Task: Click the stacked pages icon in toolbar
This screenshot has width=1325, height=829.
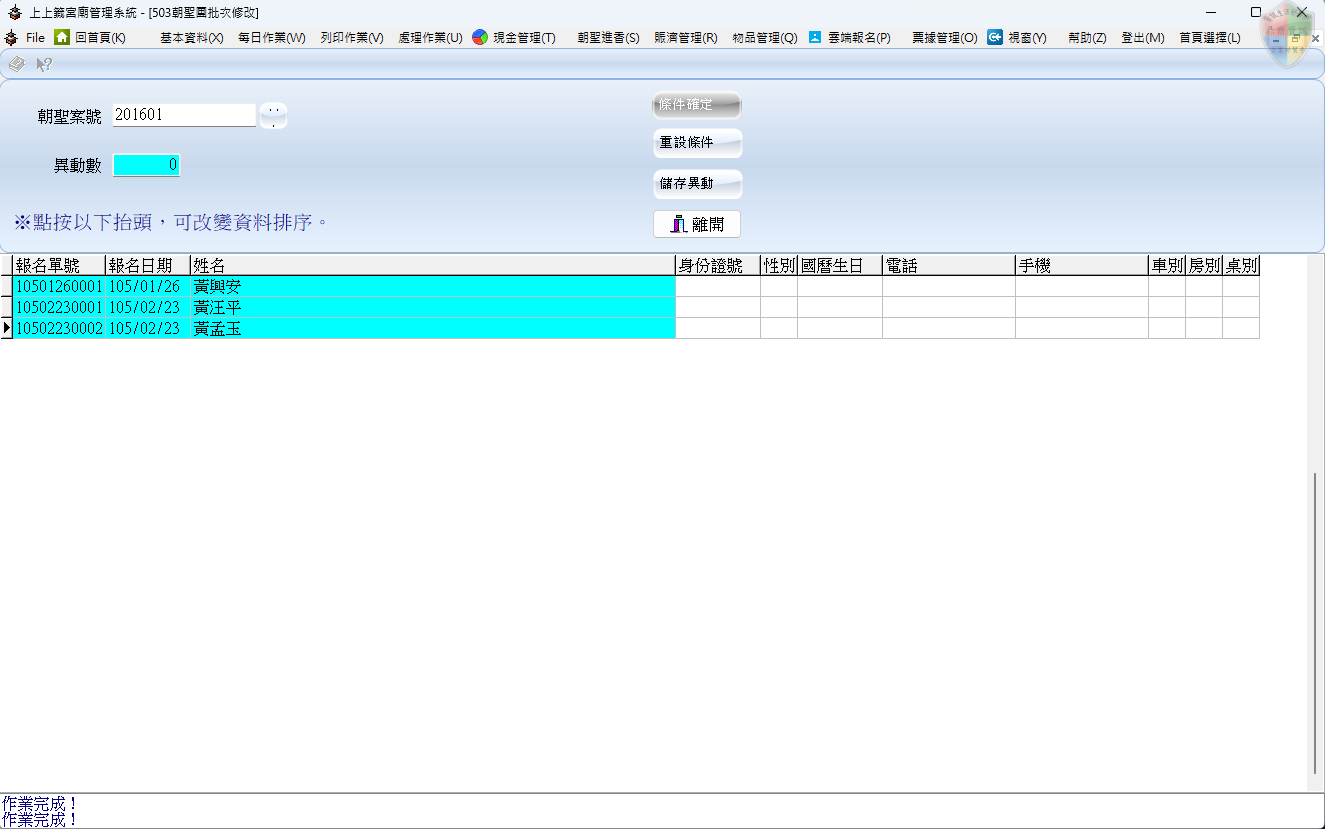Action: [17, 65]
